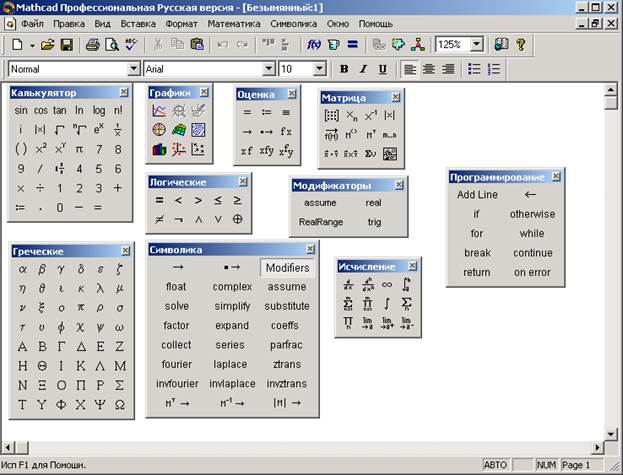Click the horizontal scrollbar right arrow
This screenshot has width=623, height=475.
pyautogui.click(x=597, y=448)
